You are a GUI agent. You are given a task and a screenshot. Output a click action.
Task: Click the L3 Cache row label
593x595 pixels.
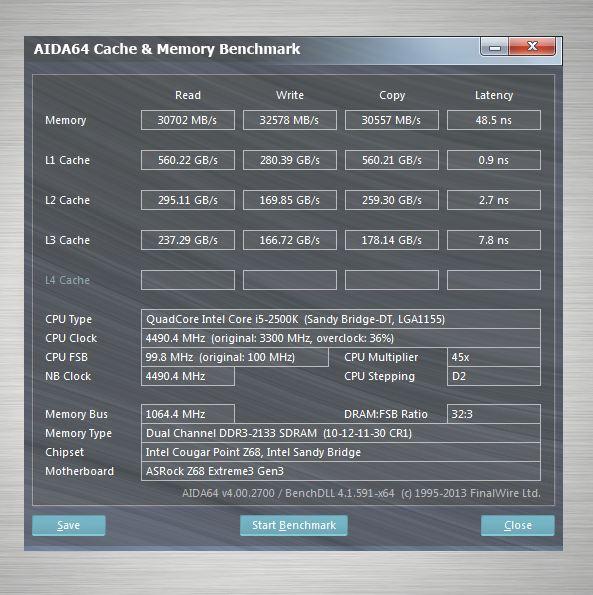click(68, 240)
